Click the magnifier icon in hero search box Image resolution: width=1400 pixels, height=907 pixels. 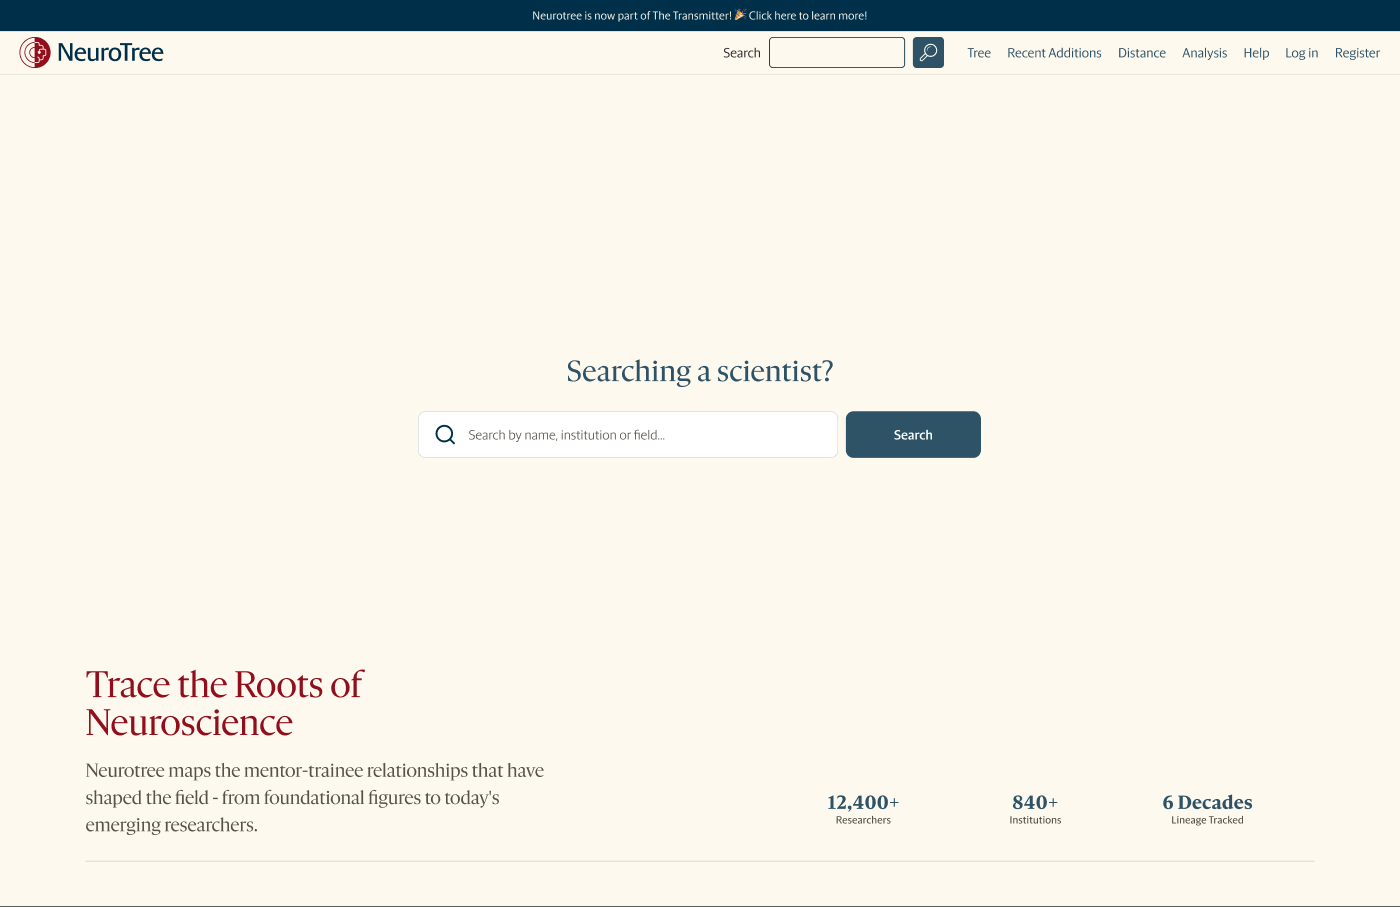(445, 435)
